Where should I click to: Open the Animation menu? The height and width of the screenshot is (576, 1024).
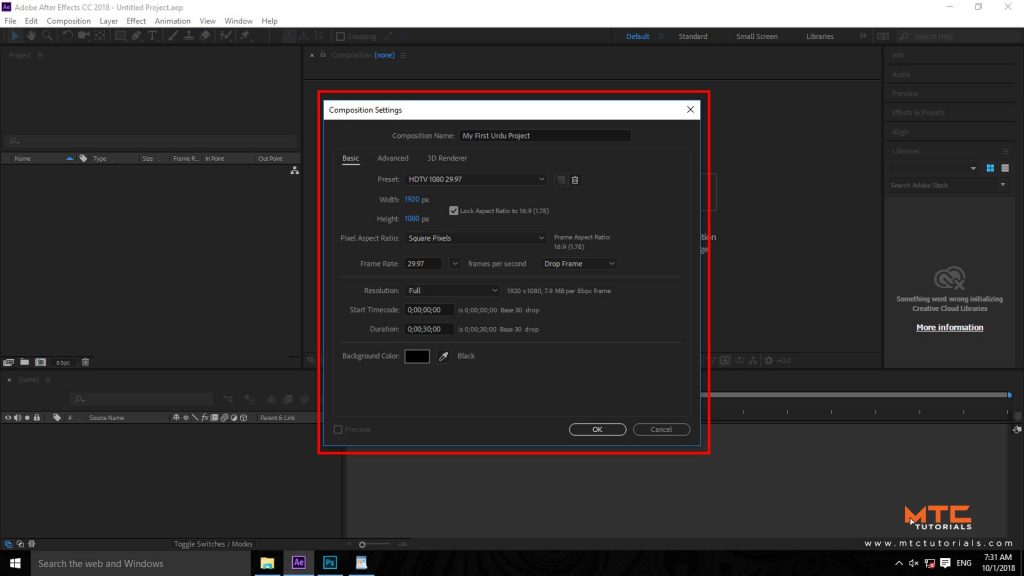coord(172,21)
